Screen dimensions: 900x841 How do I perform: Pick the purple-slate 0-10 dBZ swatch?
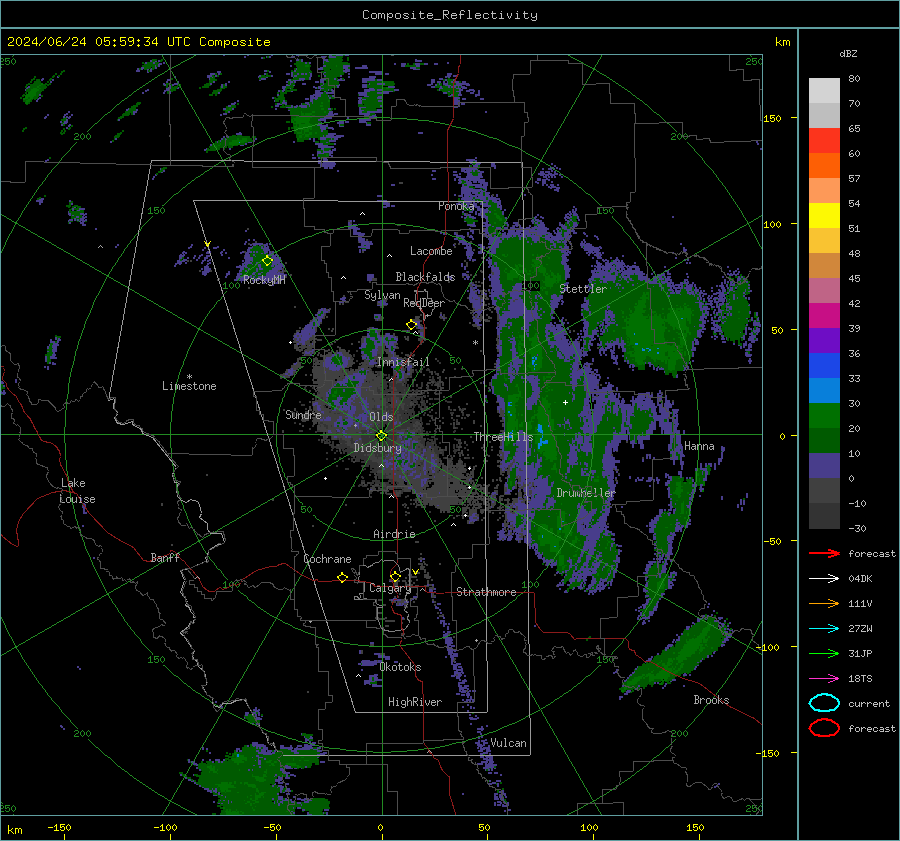coord(824,466)
